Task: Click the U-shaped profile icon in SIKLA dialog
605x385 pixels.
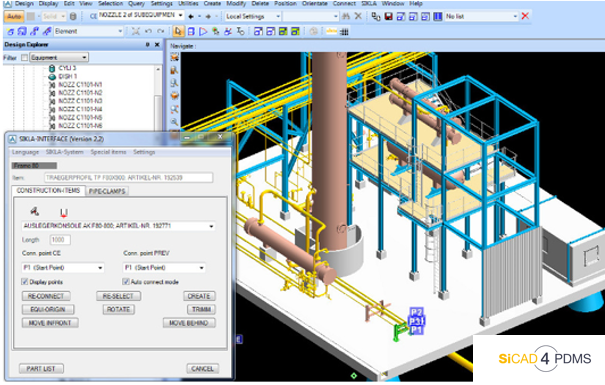Action: [x=64, y=213]
